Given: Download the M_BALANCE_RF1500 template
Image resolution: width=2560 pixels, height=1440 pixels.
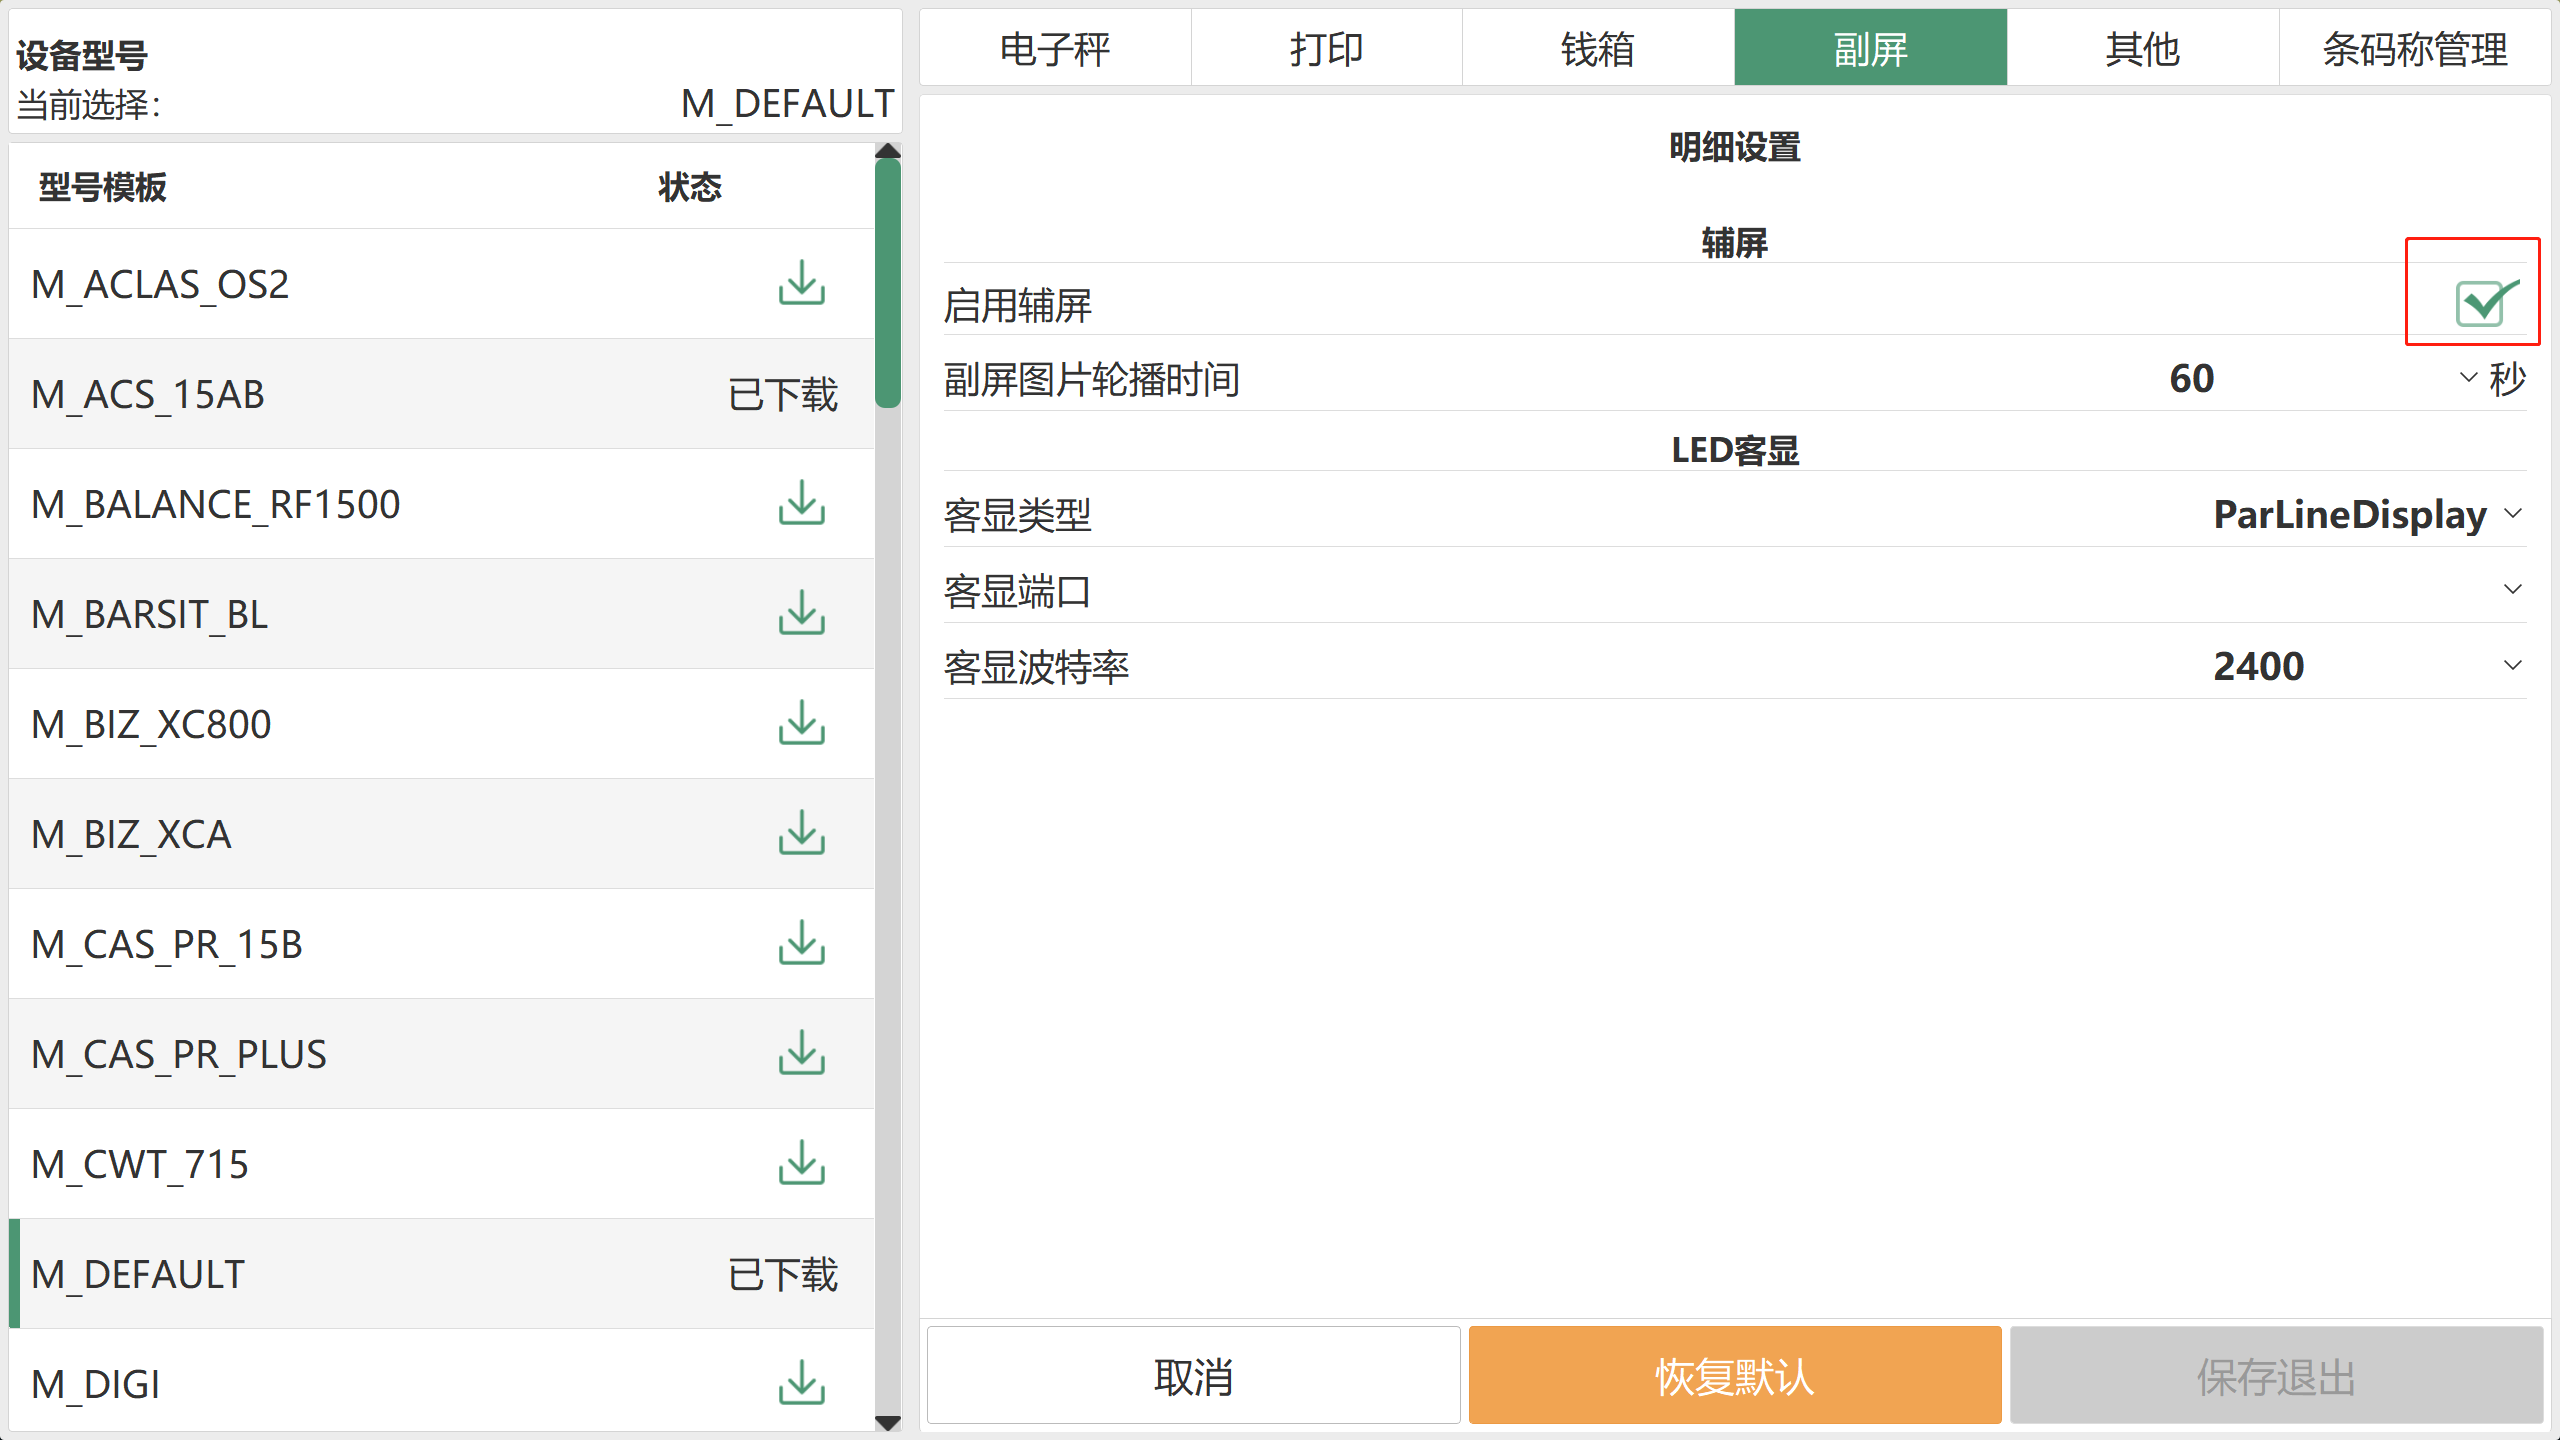Looking at the screenshot, I should coord(801,504).
